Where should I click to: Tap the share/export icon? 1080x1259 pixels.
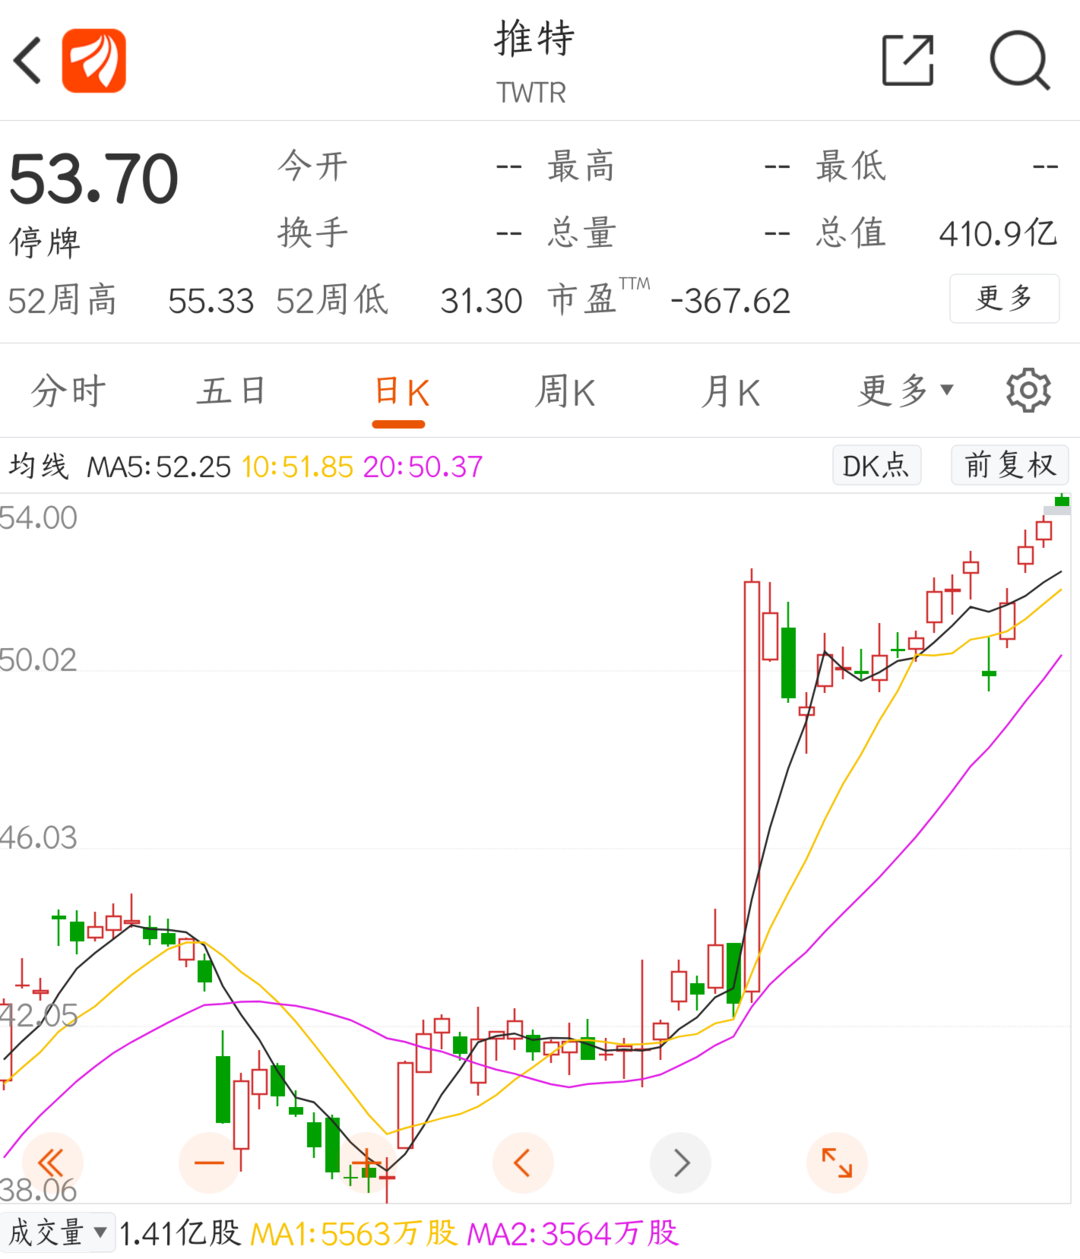point(908,61)
